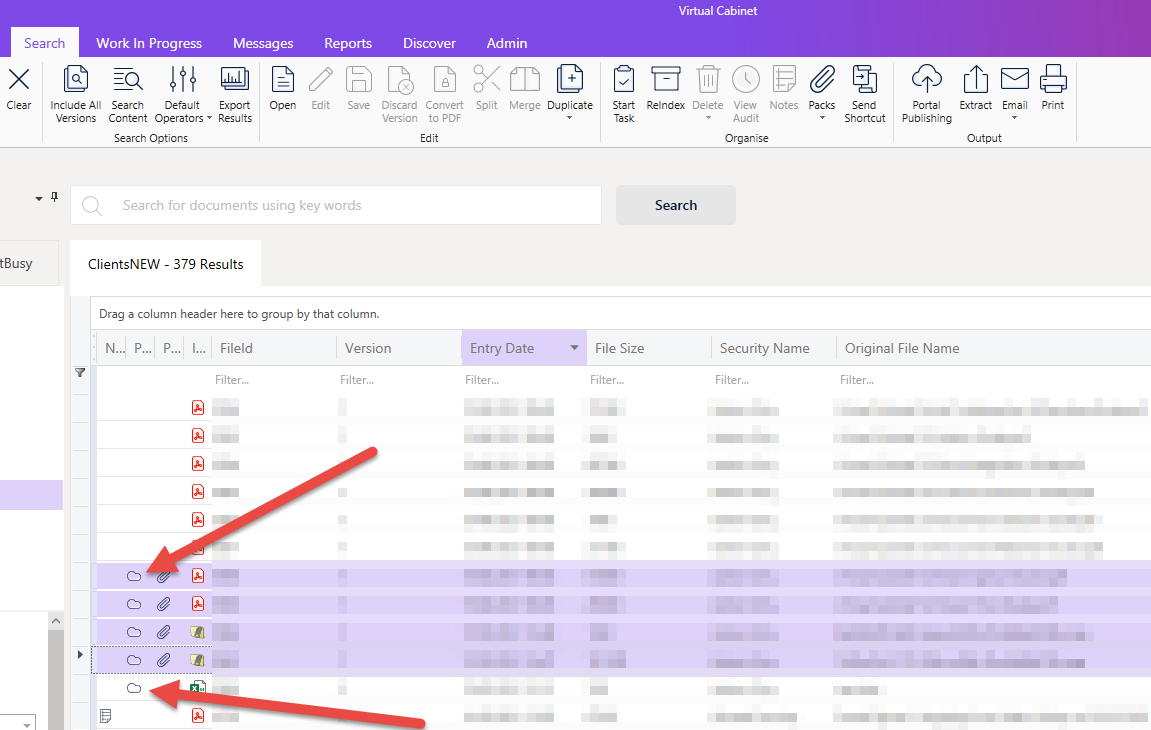Toggle the grid filter row icon
This screenshot has width=1151, height=730.
tap(80, 372)
